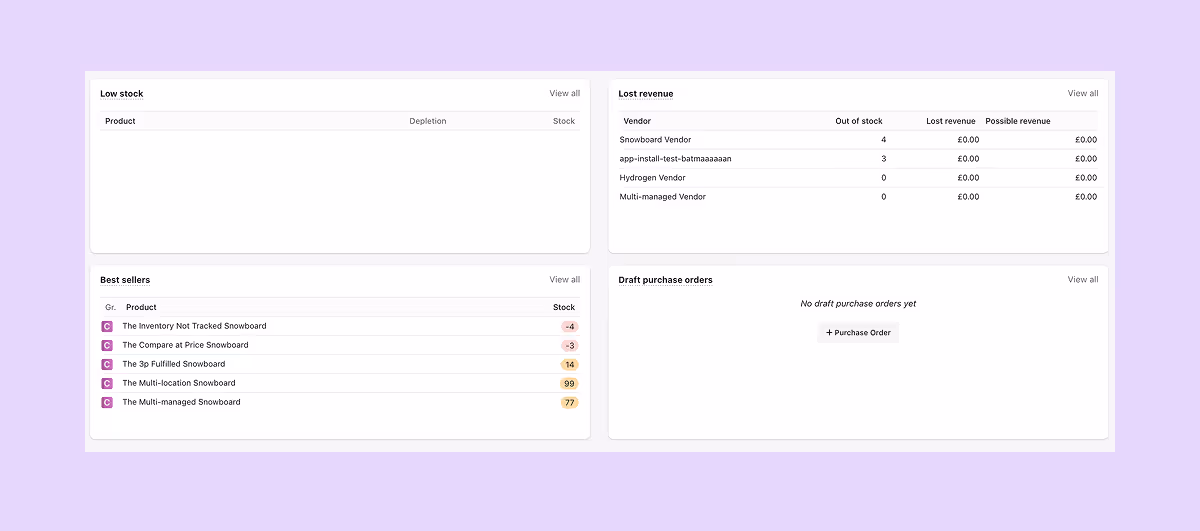Viewport: 1200px width, 531px height.
Task: Click the -4 stock badge
Action: point(569,326)
